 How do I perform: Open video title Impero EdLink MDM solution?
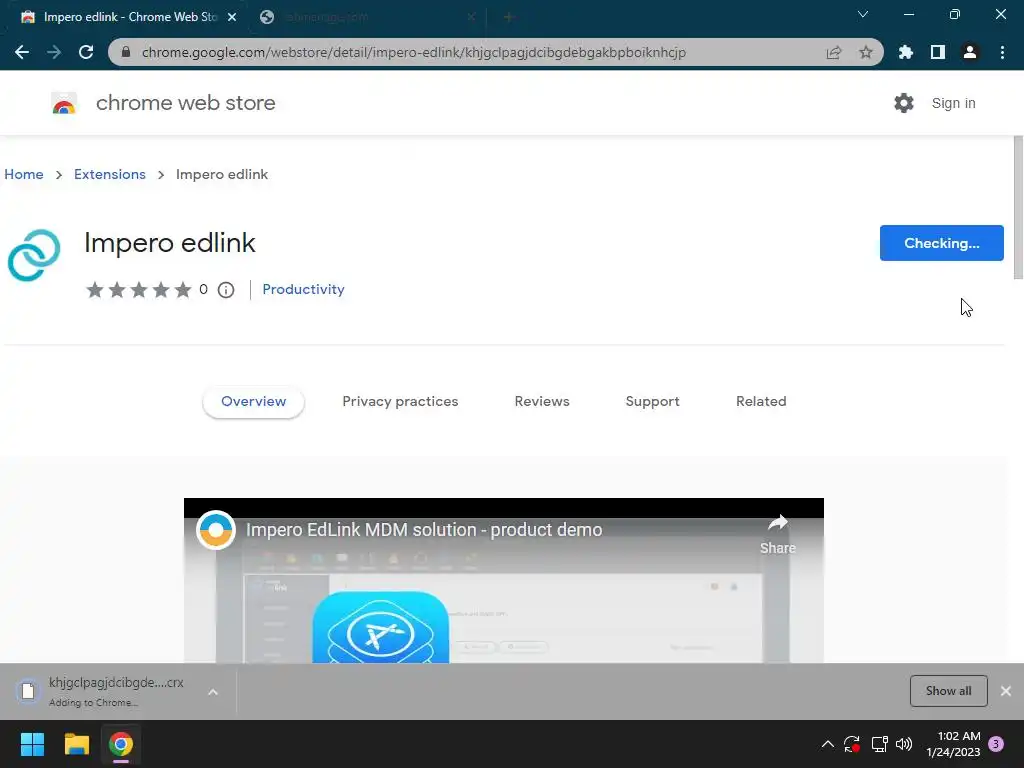click(x=424, y=530)
